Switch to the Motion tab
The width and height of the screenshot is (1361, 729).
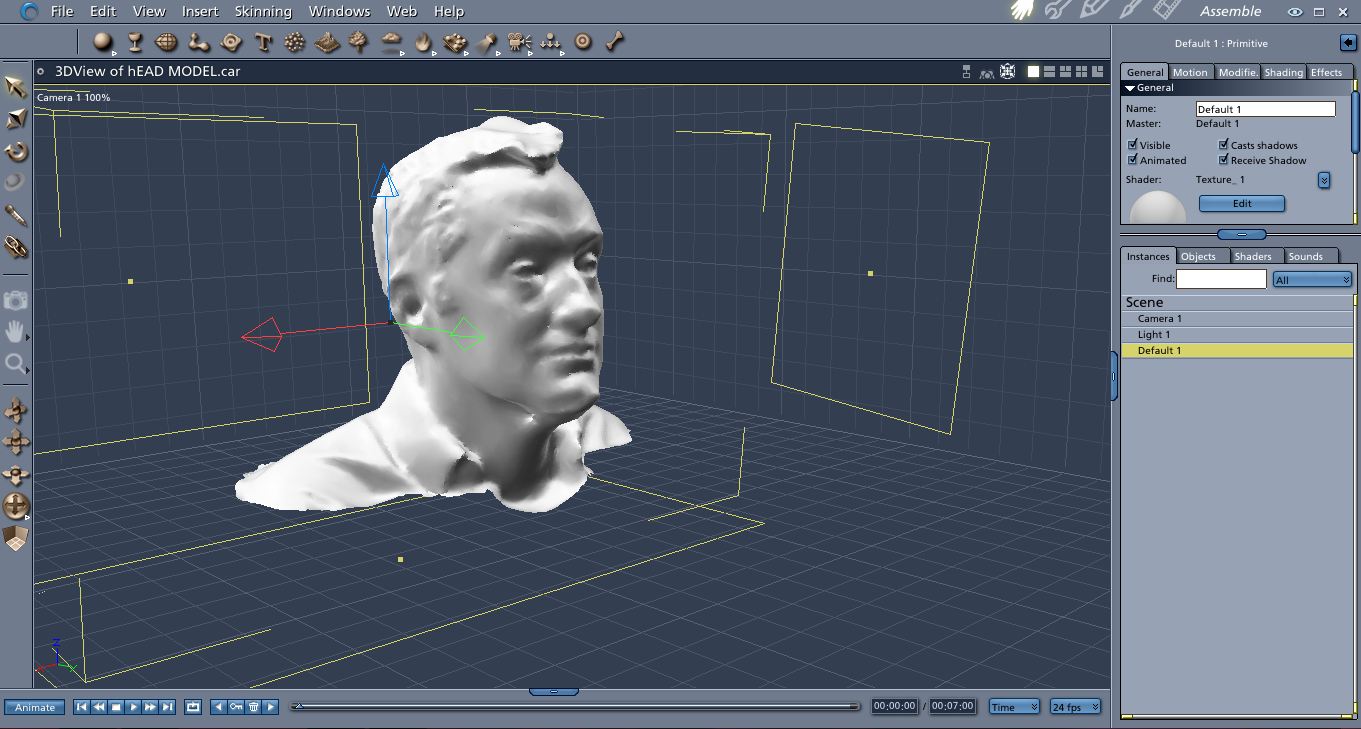coord(1190,72)
